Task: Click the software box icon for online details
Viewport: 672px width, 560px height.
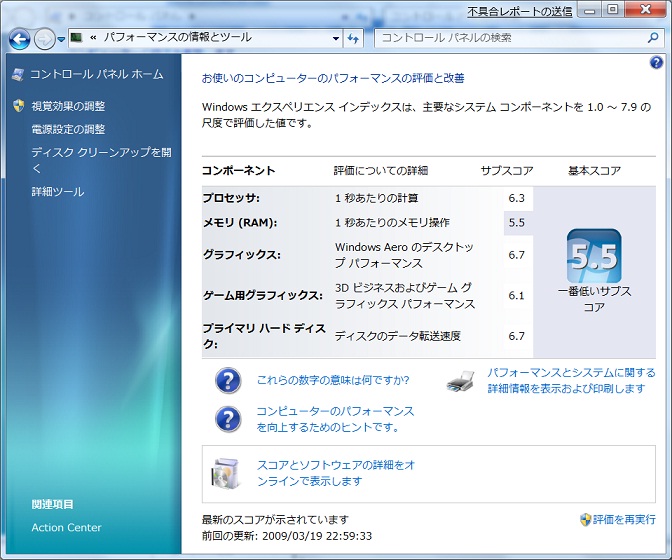Action: [x=225, y=473]
